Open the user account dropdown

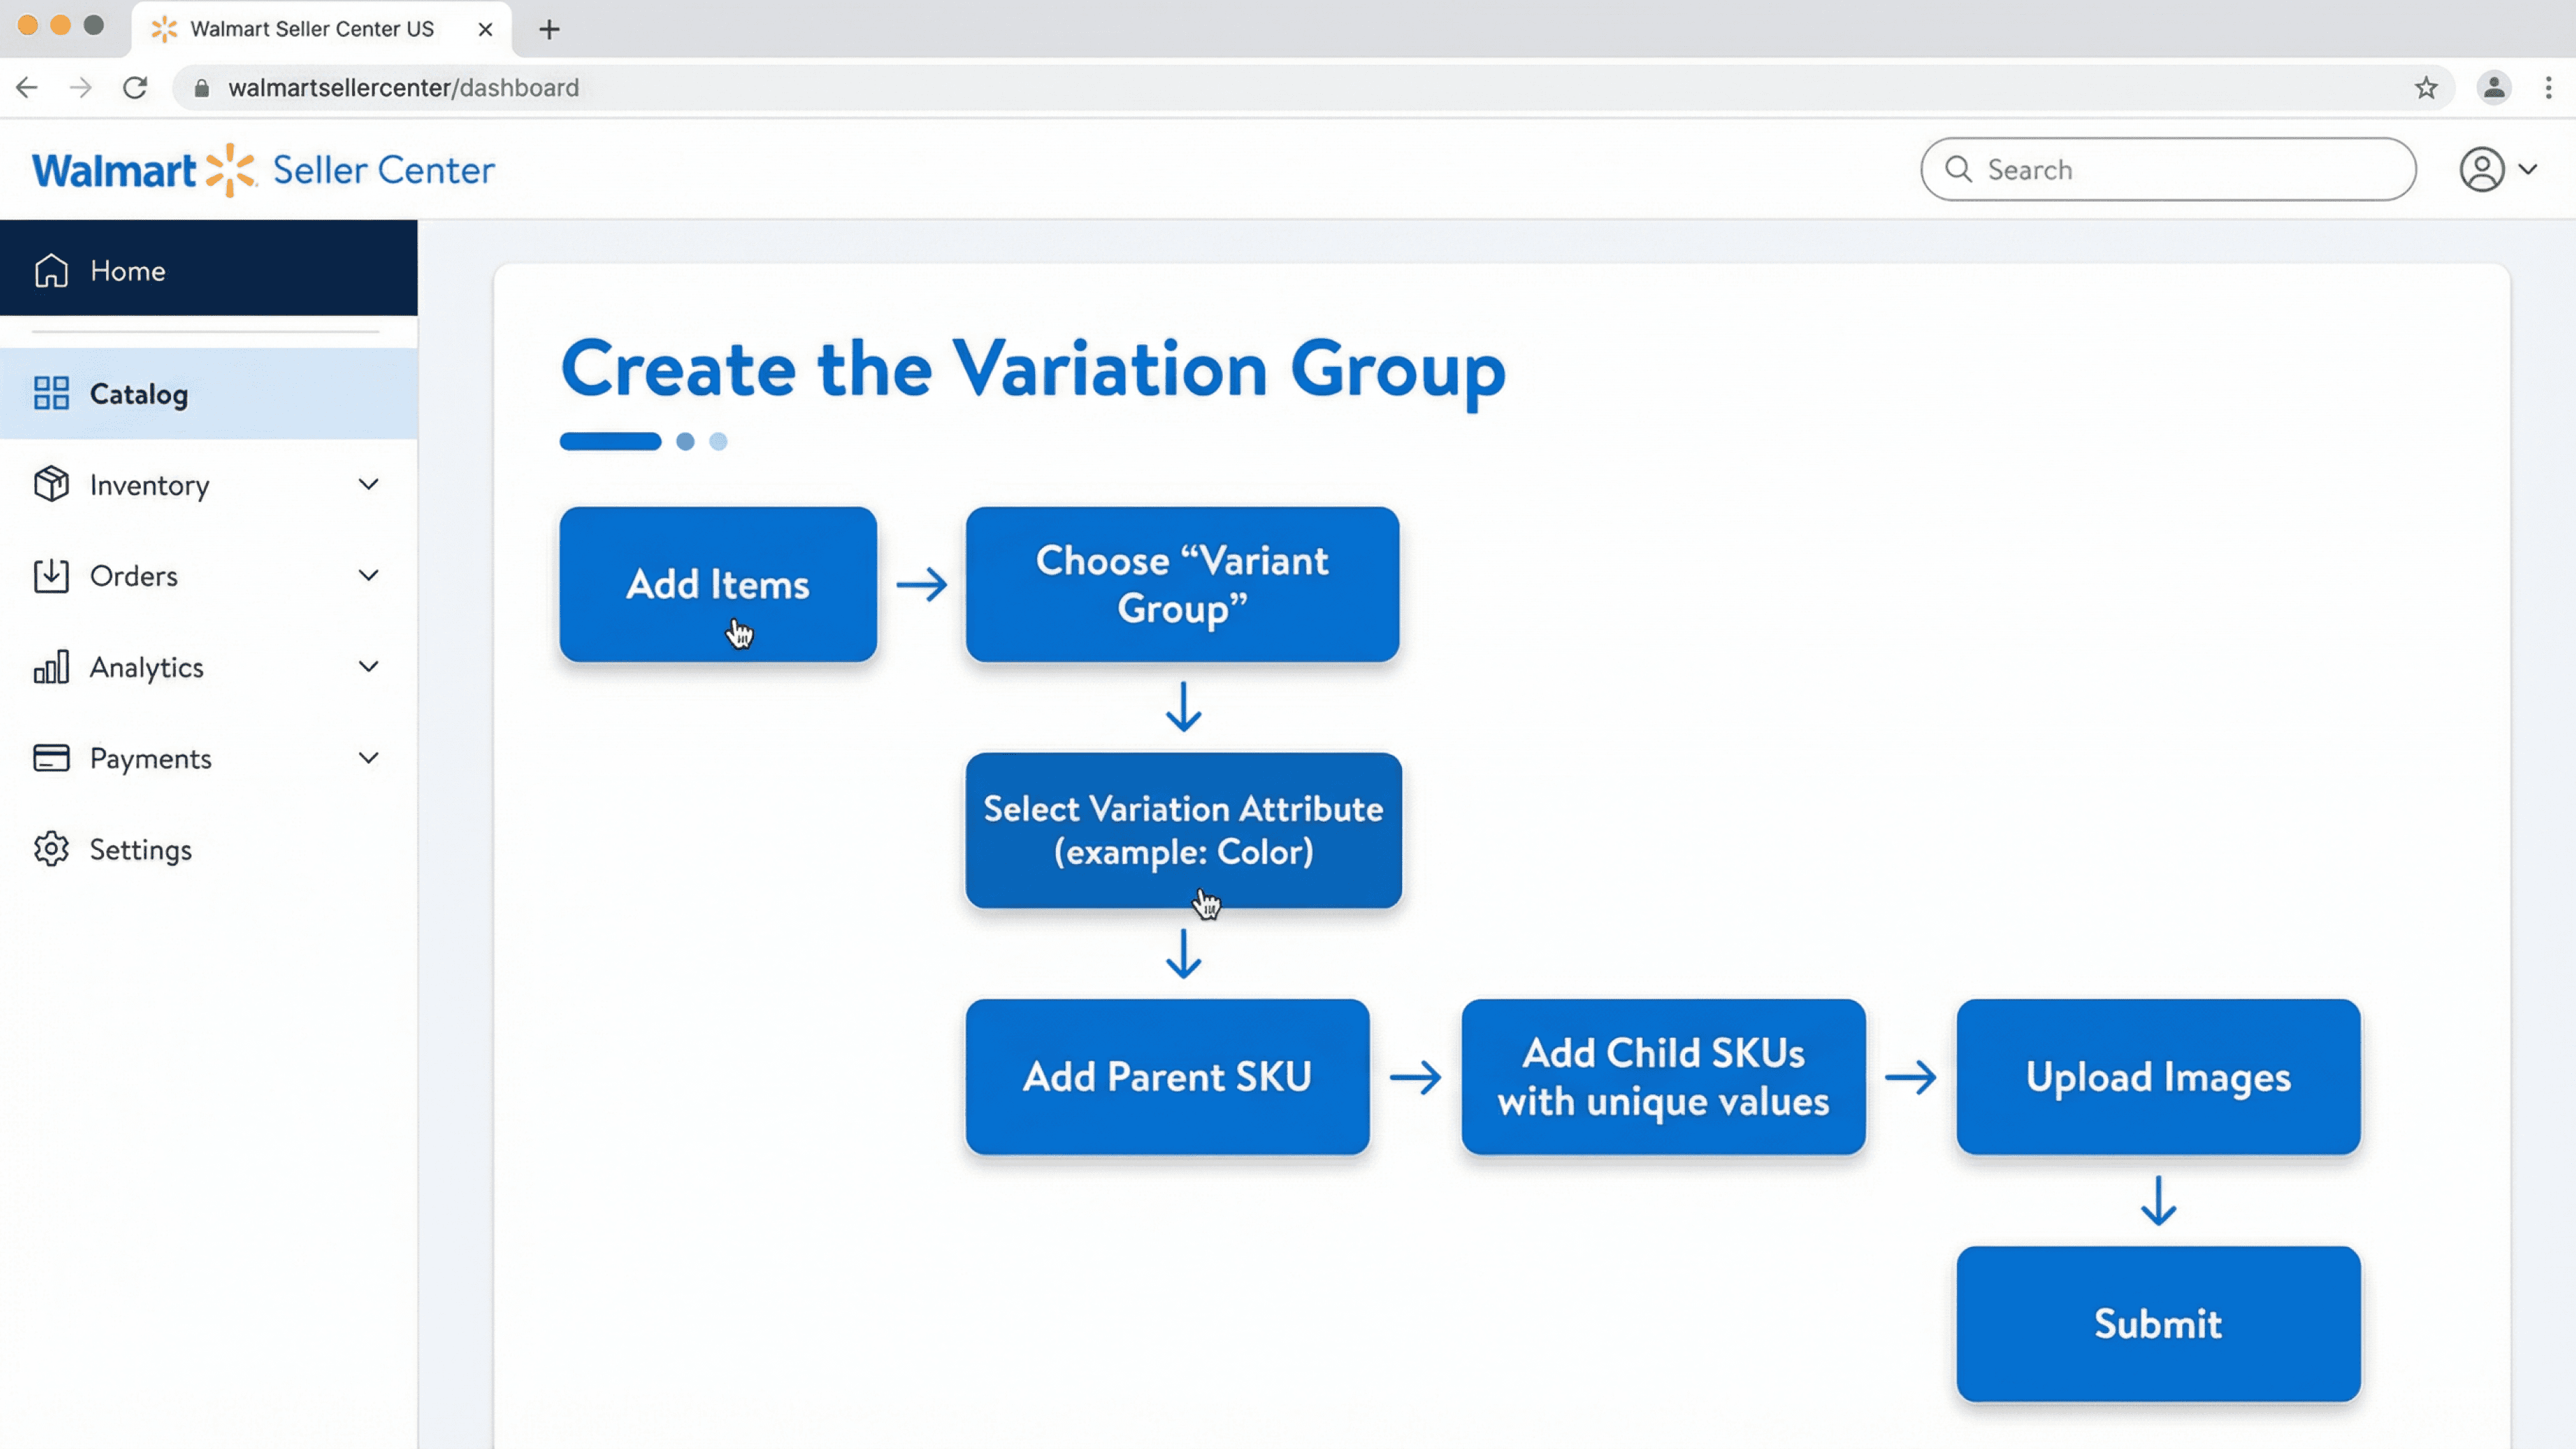(x=2497, y=169)
